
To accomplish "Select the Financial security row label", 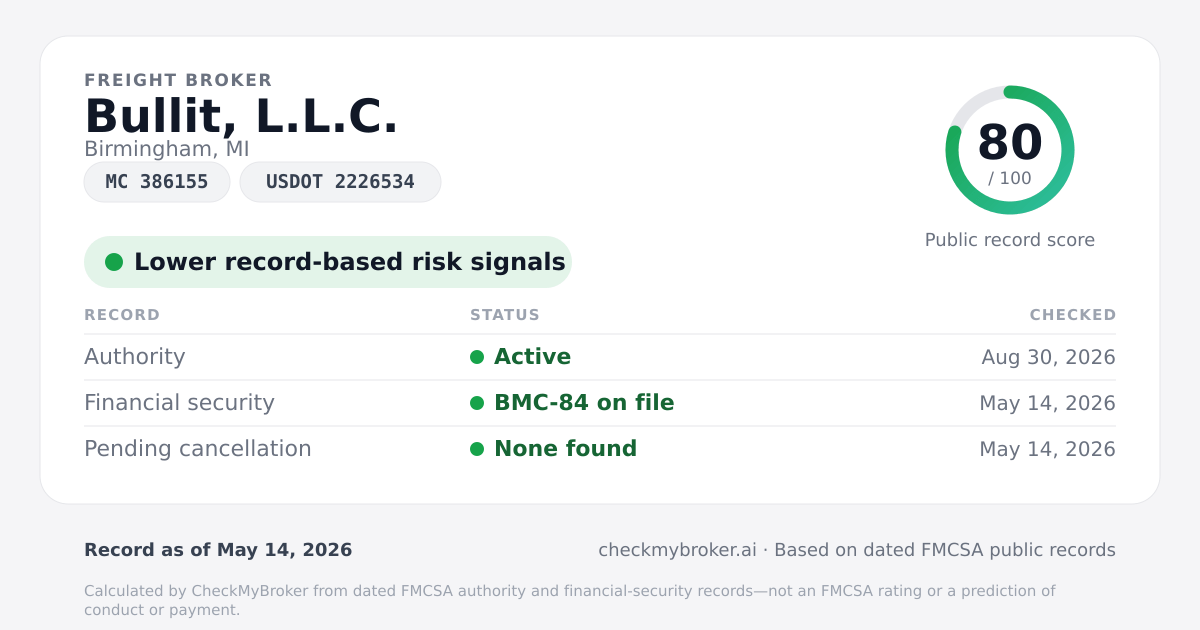I will [179, 403].
